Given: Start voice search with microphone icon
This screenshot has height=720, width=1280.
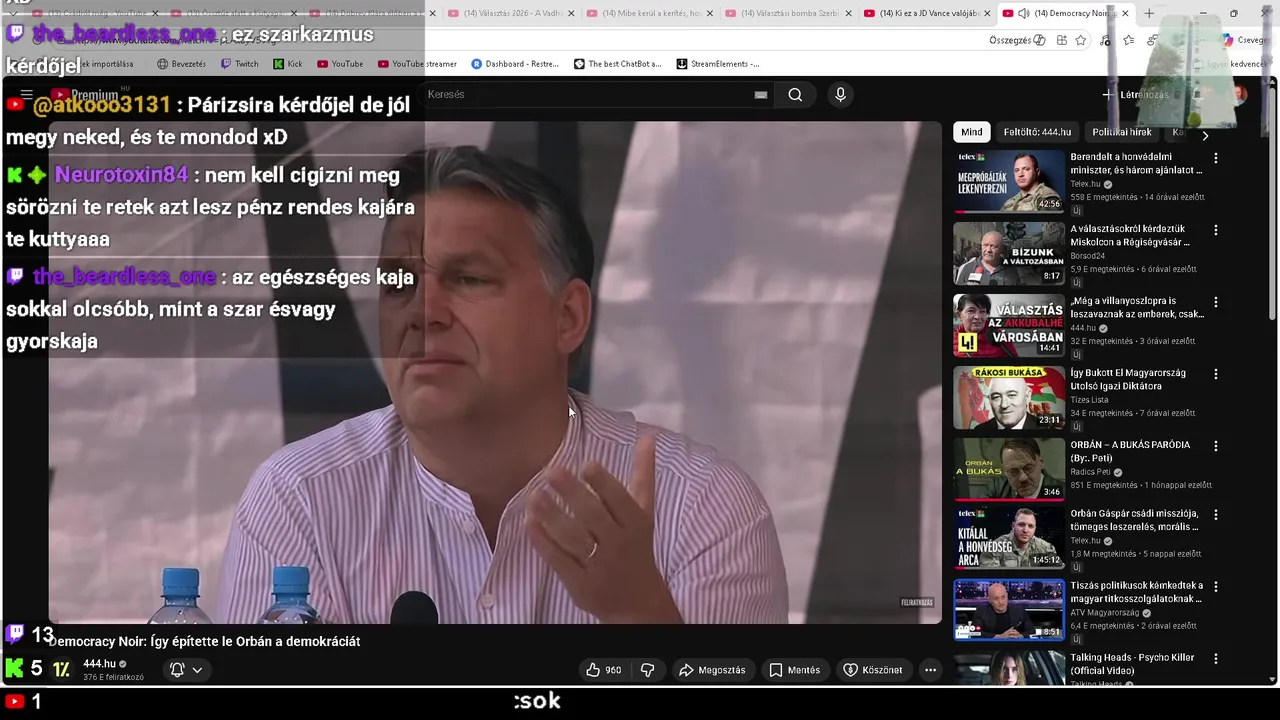Looking at the screenshot, I should coord(840,95).
